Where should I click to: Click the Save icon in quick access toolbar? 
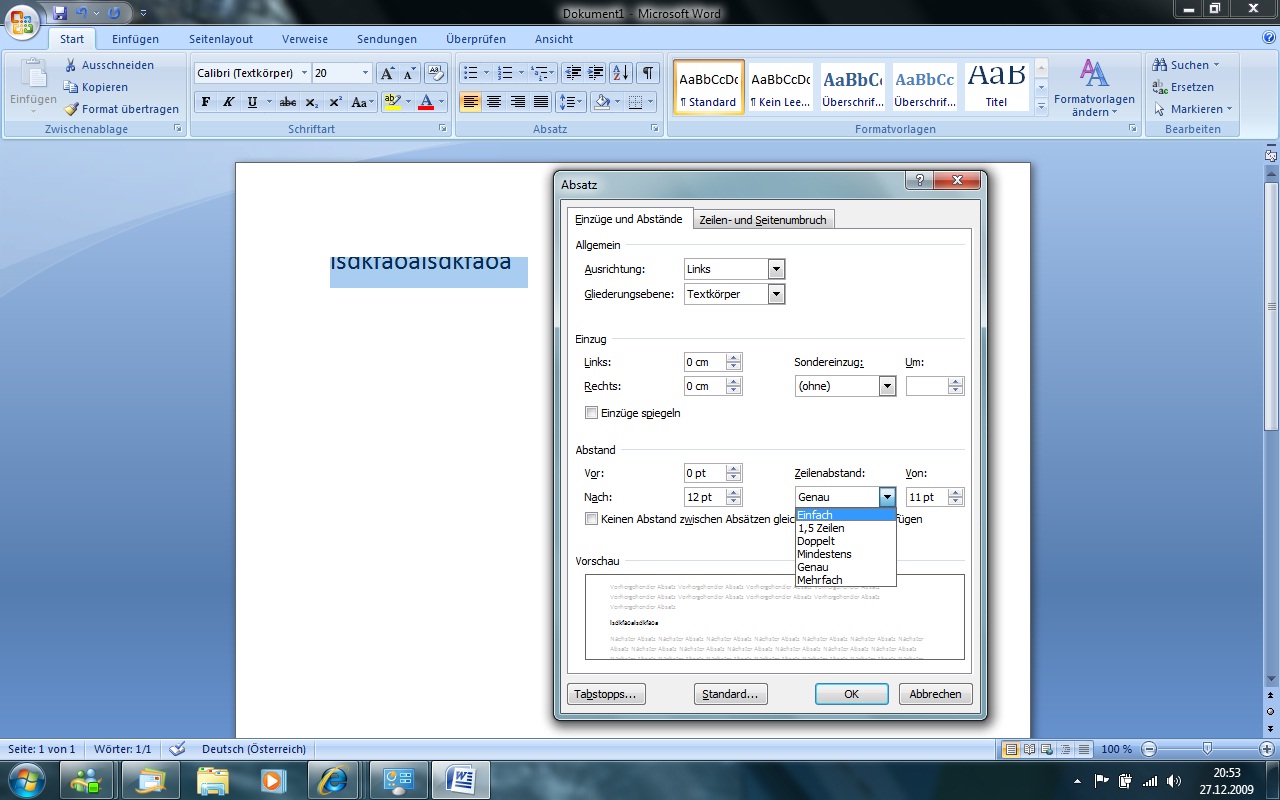(60, 13)
